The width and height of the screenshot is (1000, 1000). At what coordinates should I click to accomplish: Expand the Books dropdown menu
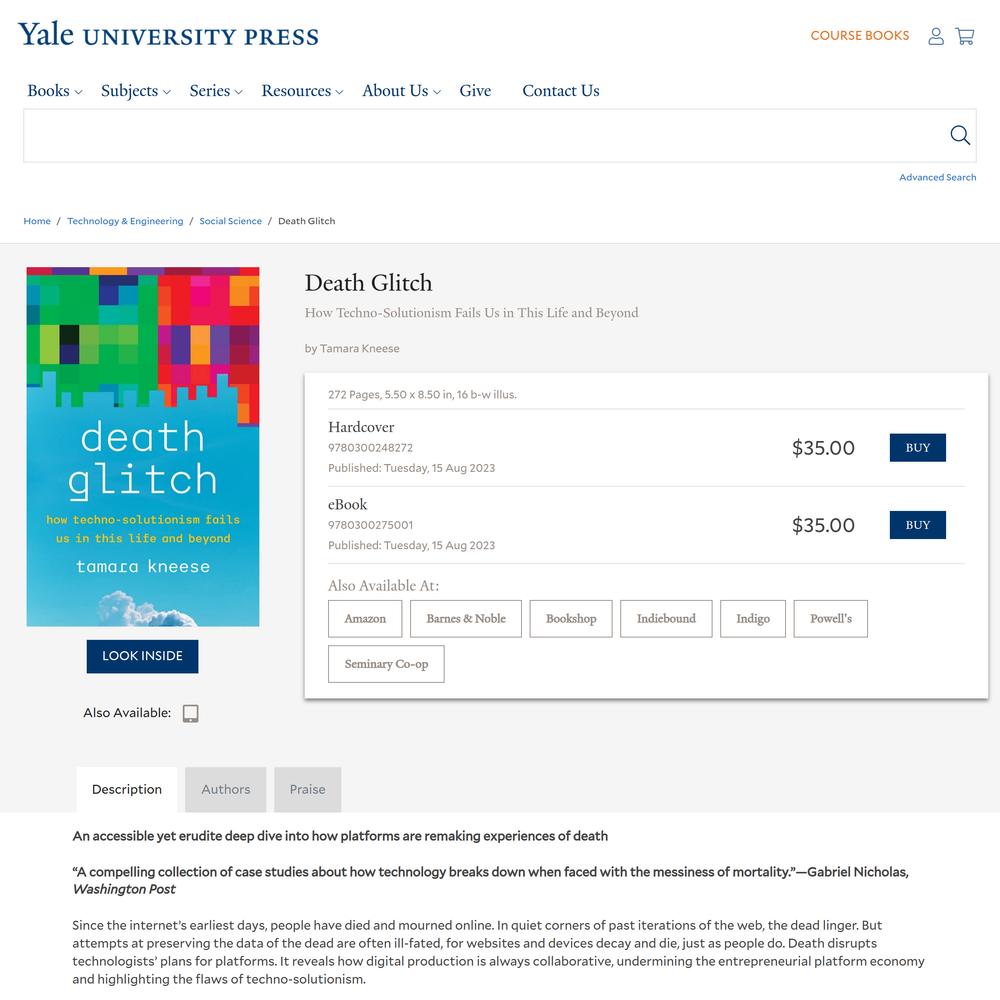click(55, 91)
